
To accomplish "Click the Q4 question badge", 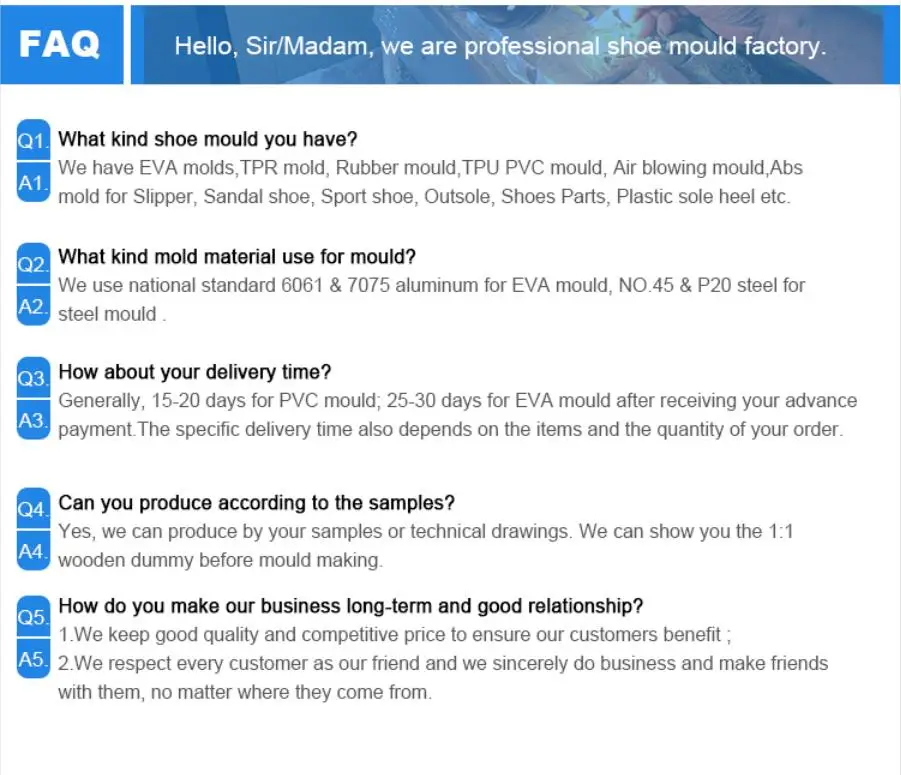I will (x=33, y=509).
